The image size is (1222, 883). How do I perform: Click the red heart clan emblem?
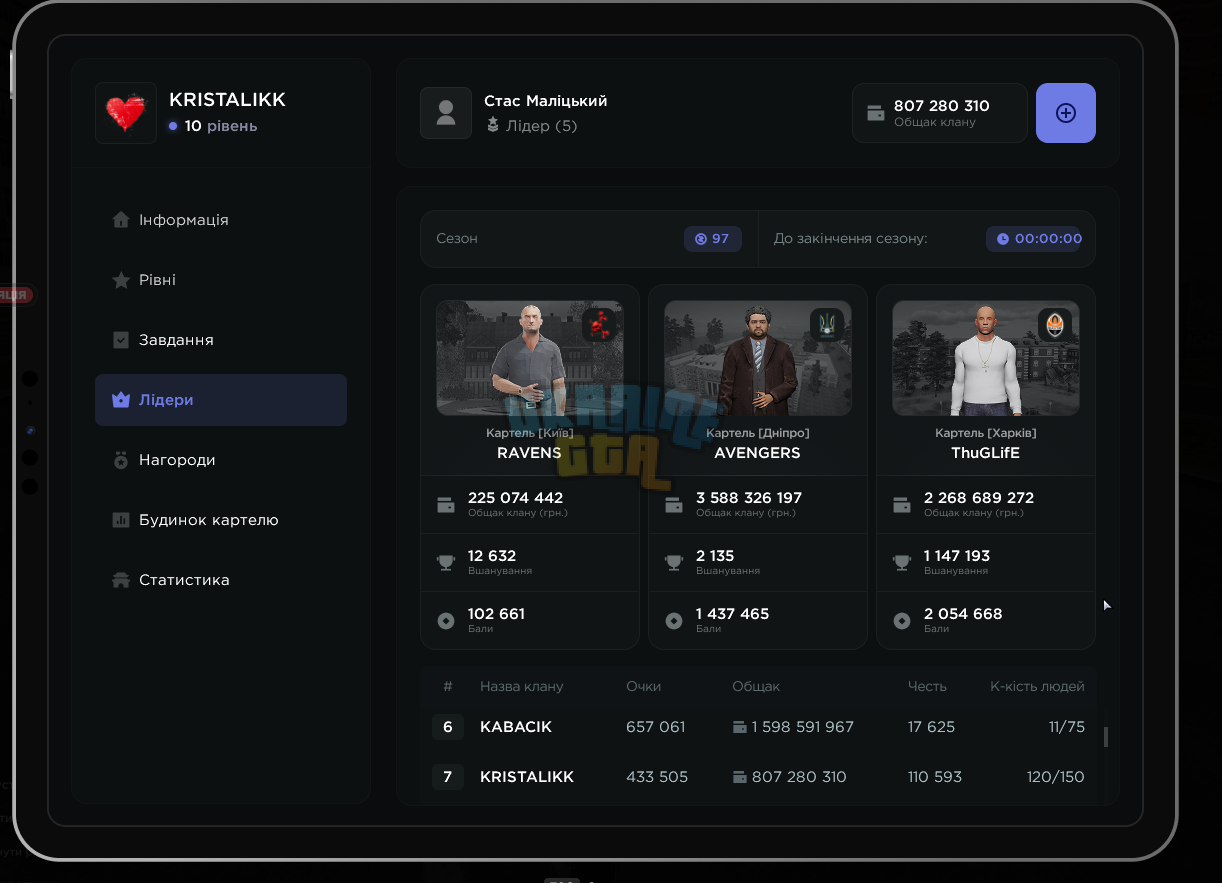(126, 113)
